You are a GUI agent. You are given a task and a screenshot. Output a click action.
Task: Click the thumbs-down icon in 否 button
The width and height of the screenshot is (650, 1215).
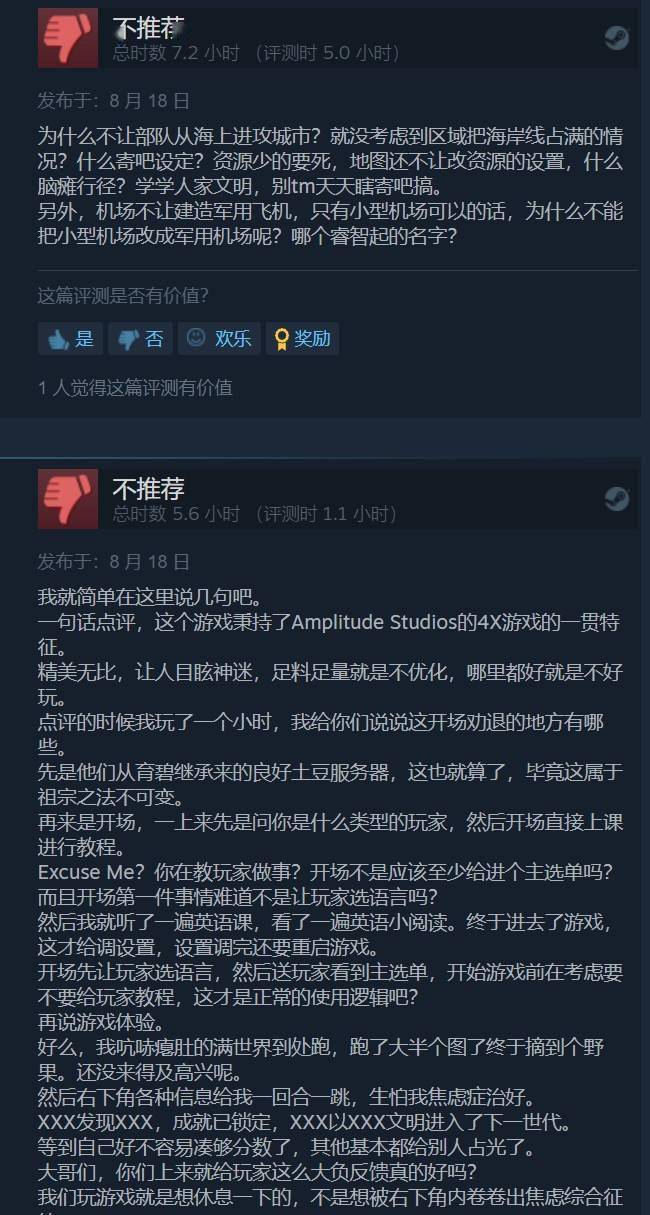pos(128,340)
